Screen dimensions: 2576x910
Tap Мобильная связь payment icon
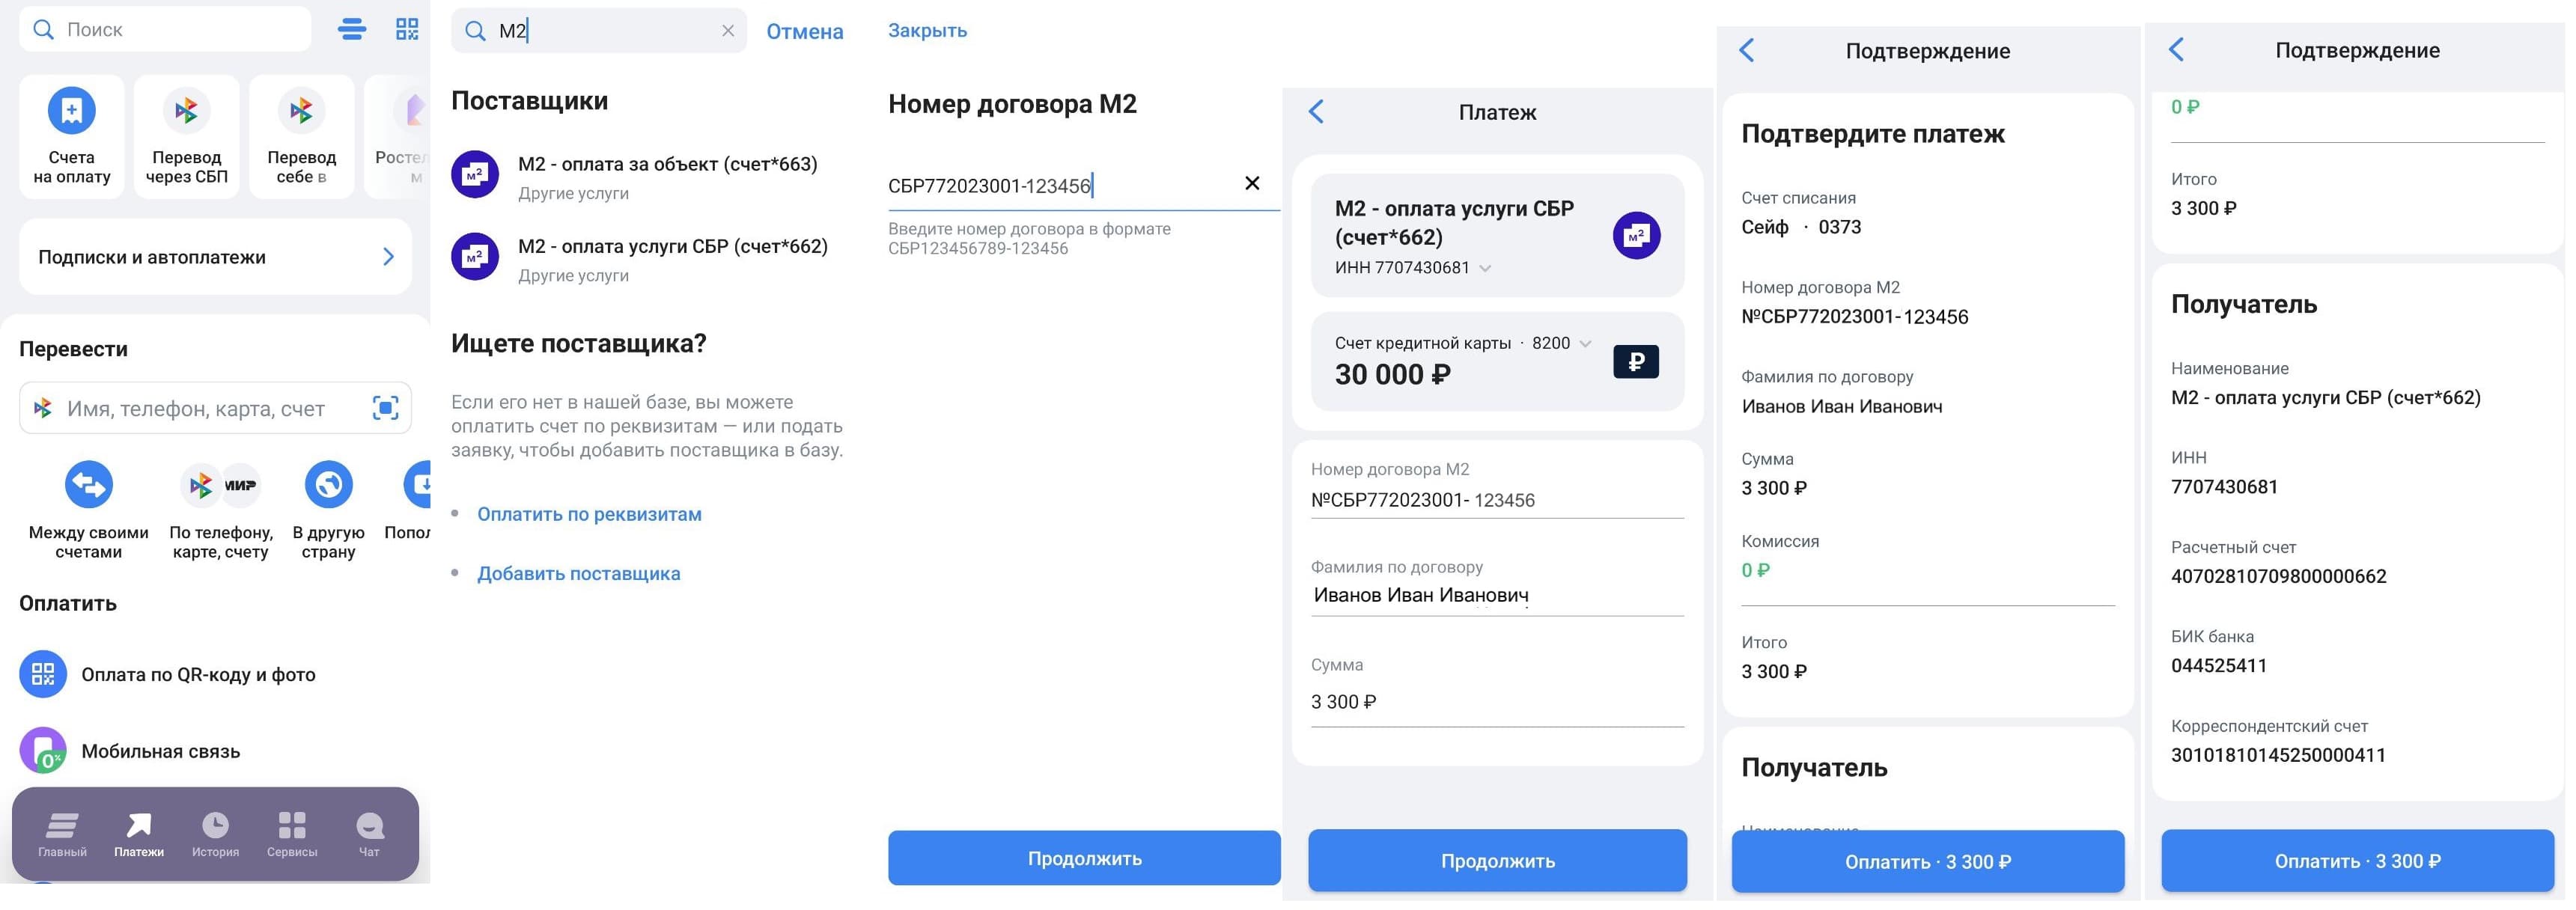pyautogui.click(x=43, y=751)
